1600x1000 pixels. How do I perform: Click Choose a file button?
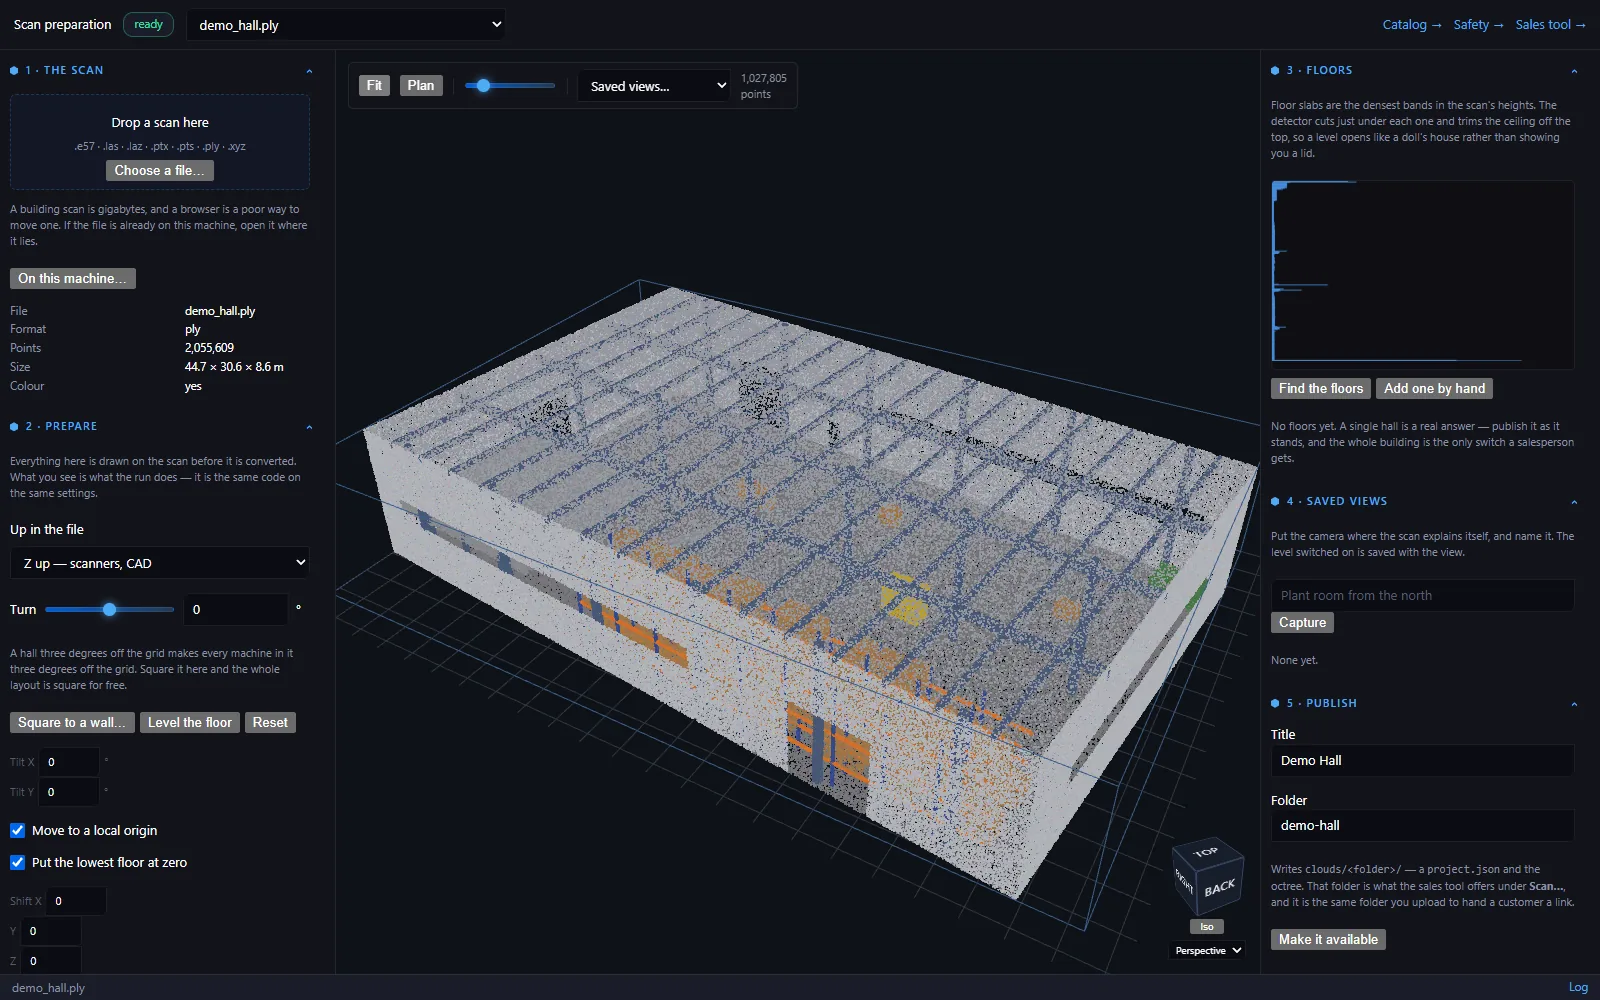(x=160, y=170)
